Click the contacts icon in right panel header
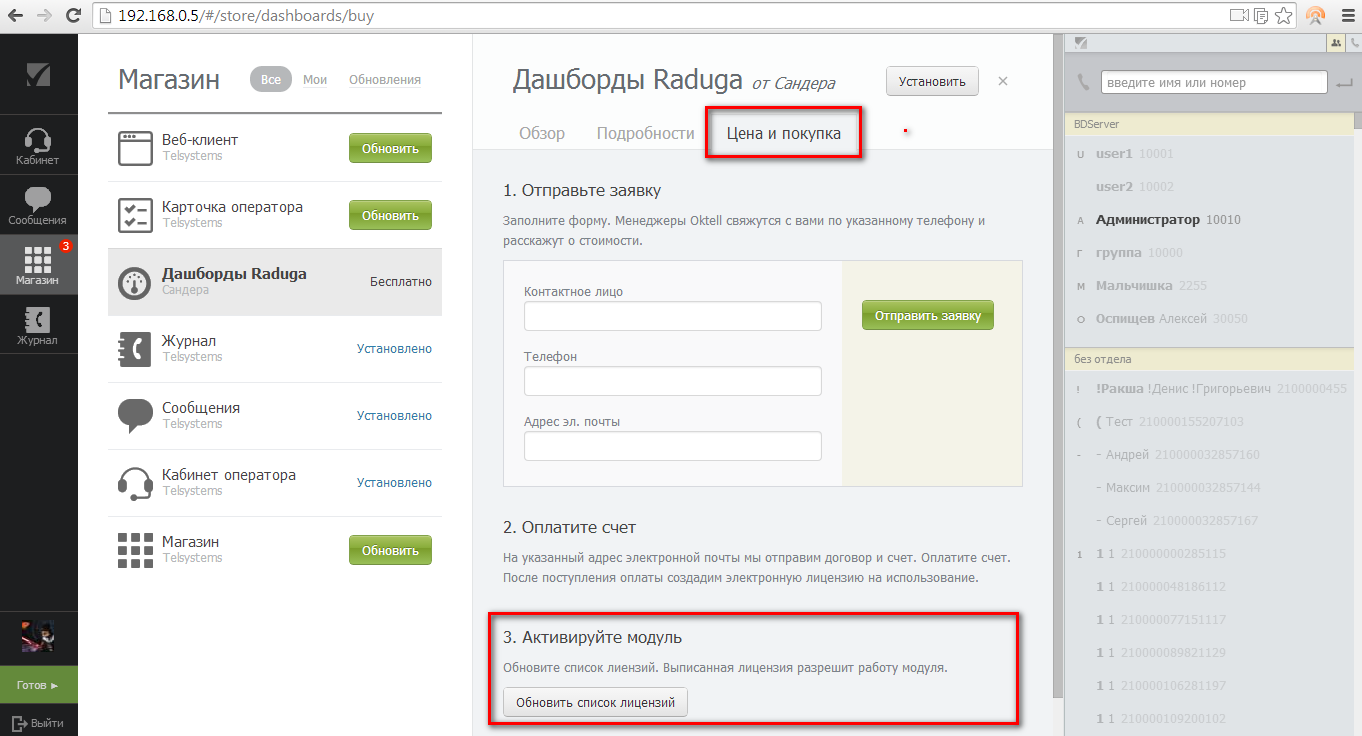1362x736 pixels. click(1335, 43)
